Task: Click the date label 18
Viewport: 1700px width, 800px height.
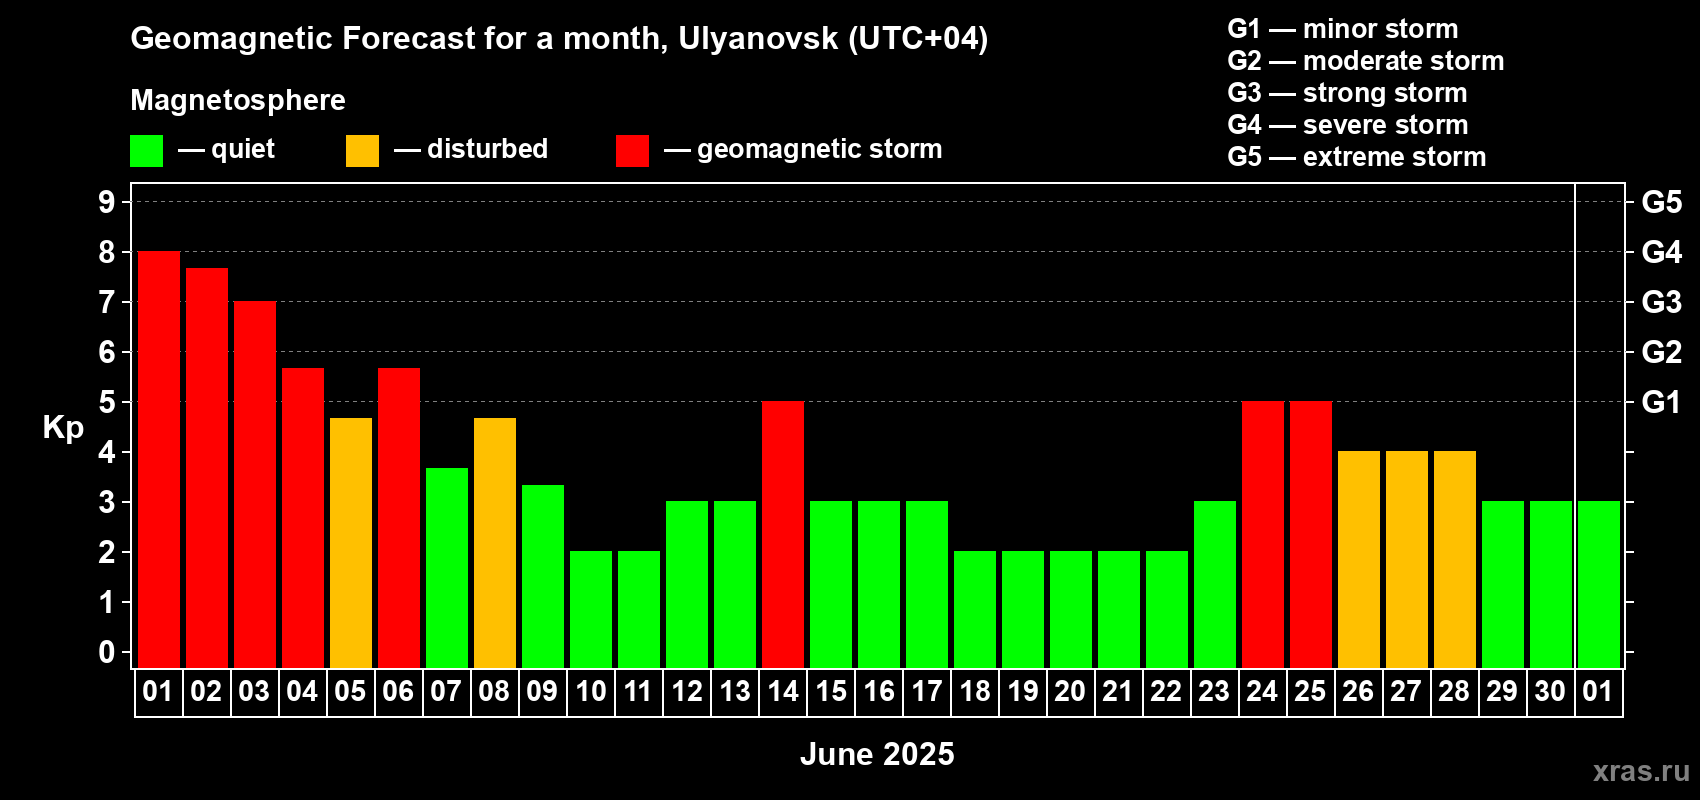Action: (x=975, y=692)
